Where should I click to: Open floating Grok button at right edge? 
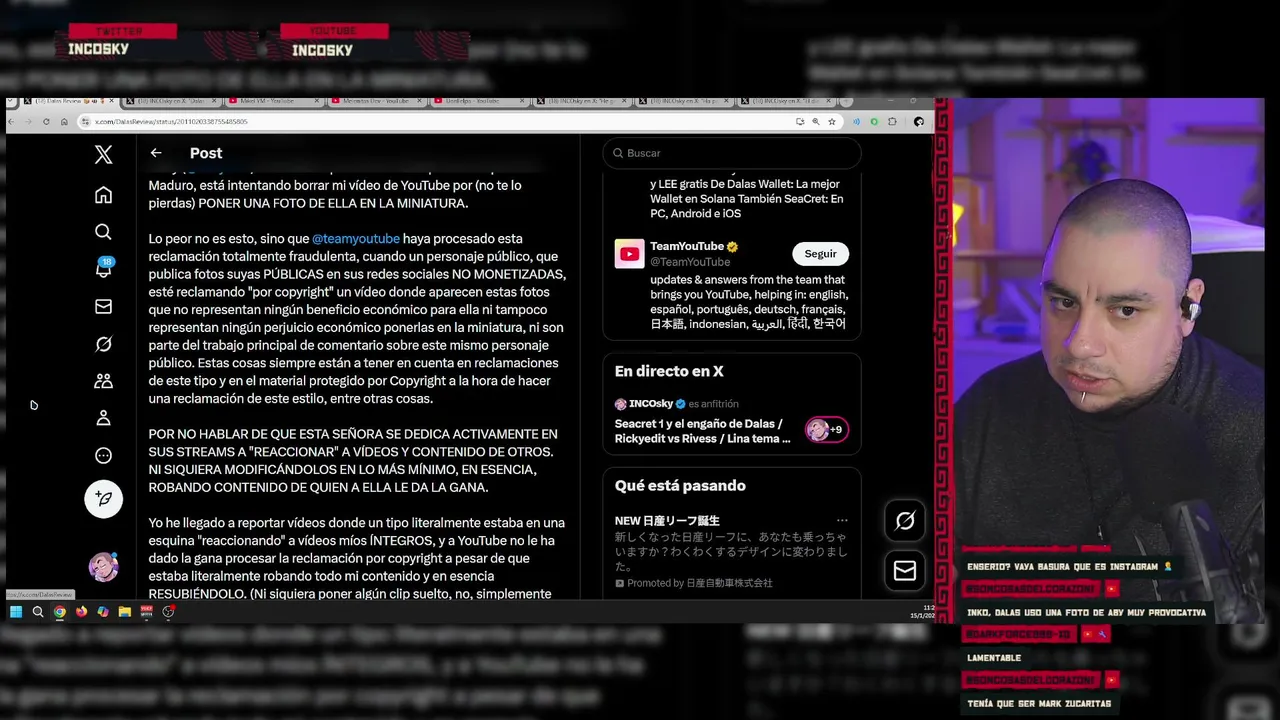[x=905, y=521]
